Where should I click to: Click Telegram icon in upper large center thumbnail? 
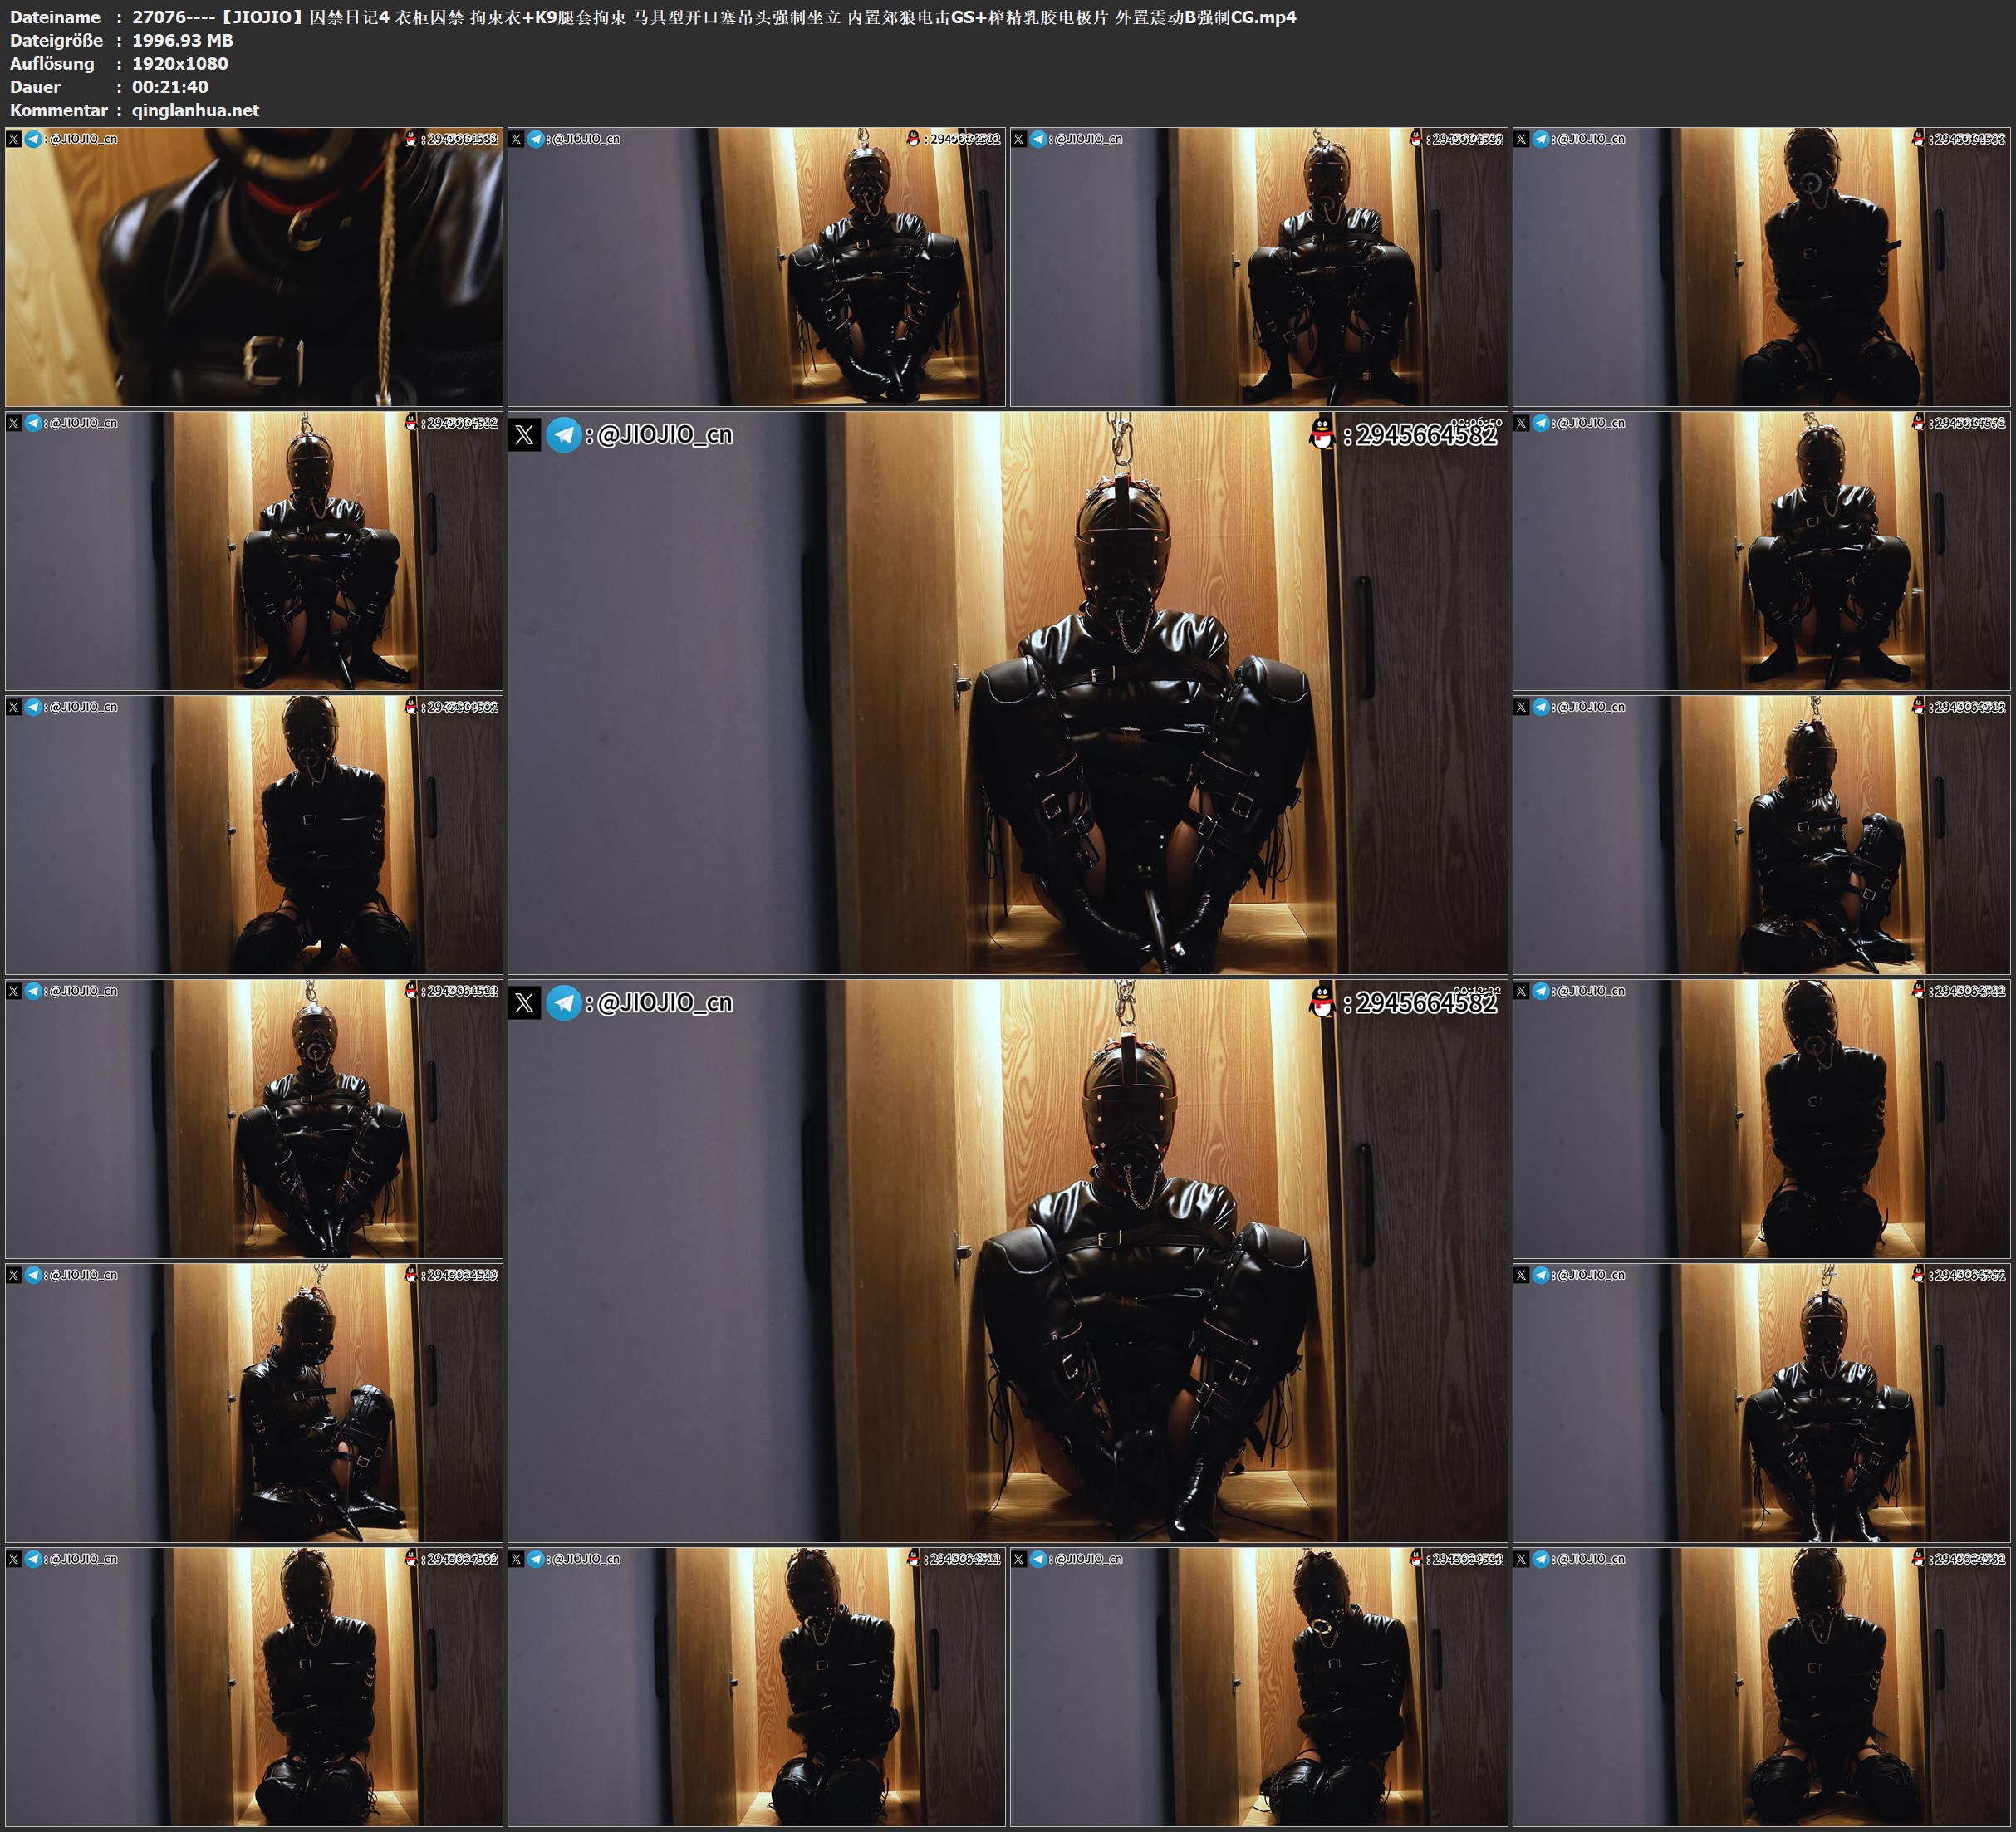564,435
